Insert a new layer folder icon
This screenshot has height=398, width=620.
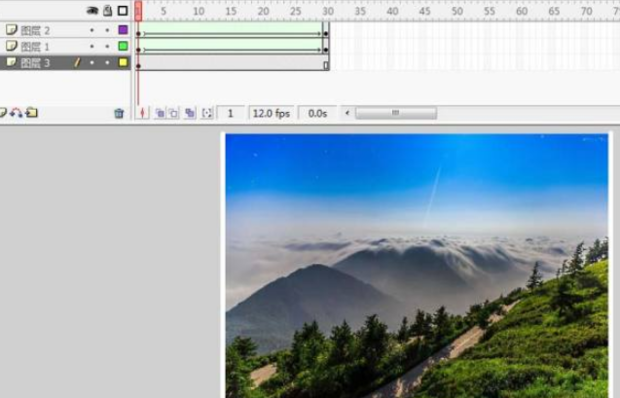tap(32, 113)
